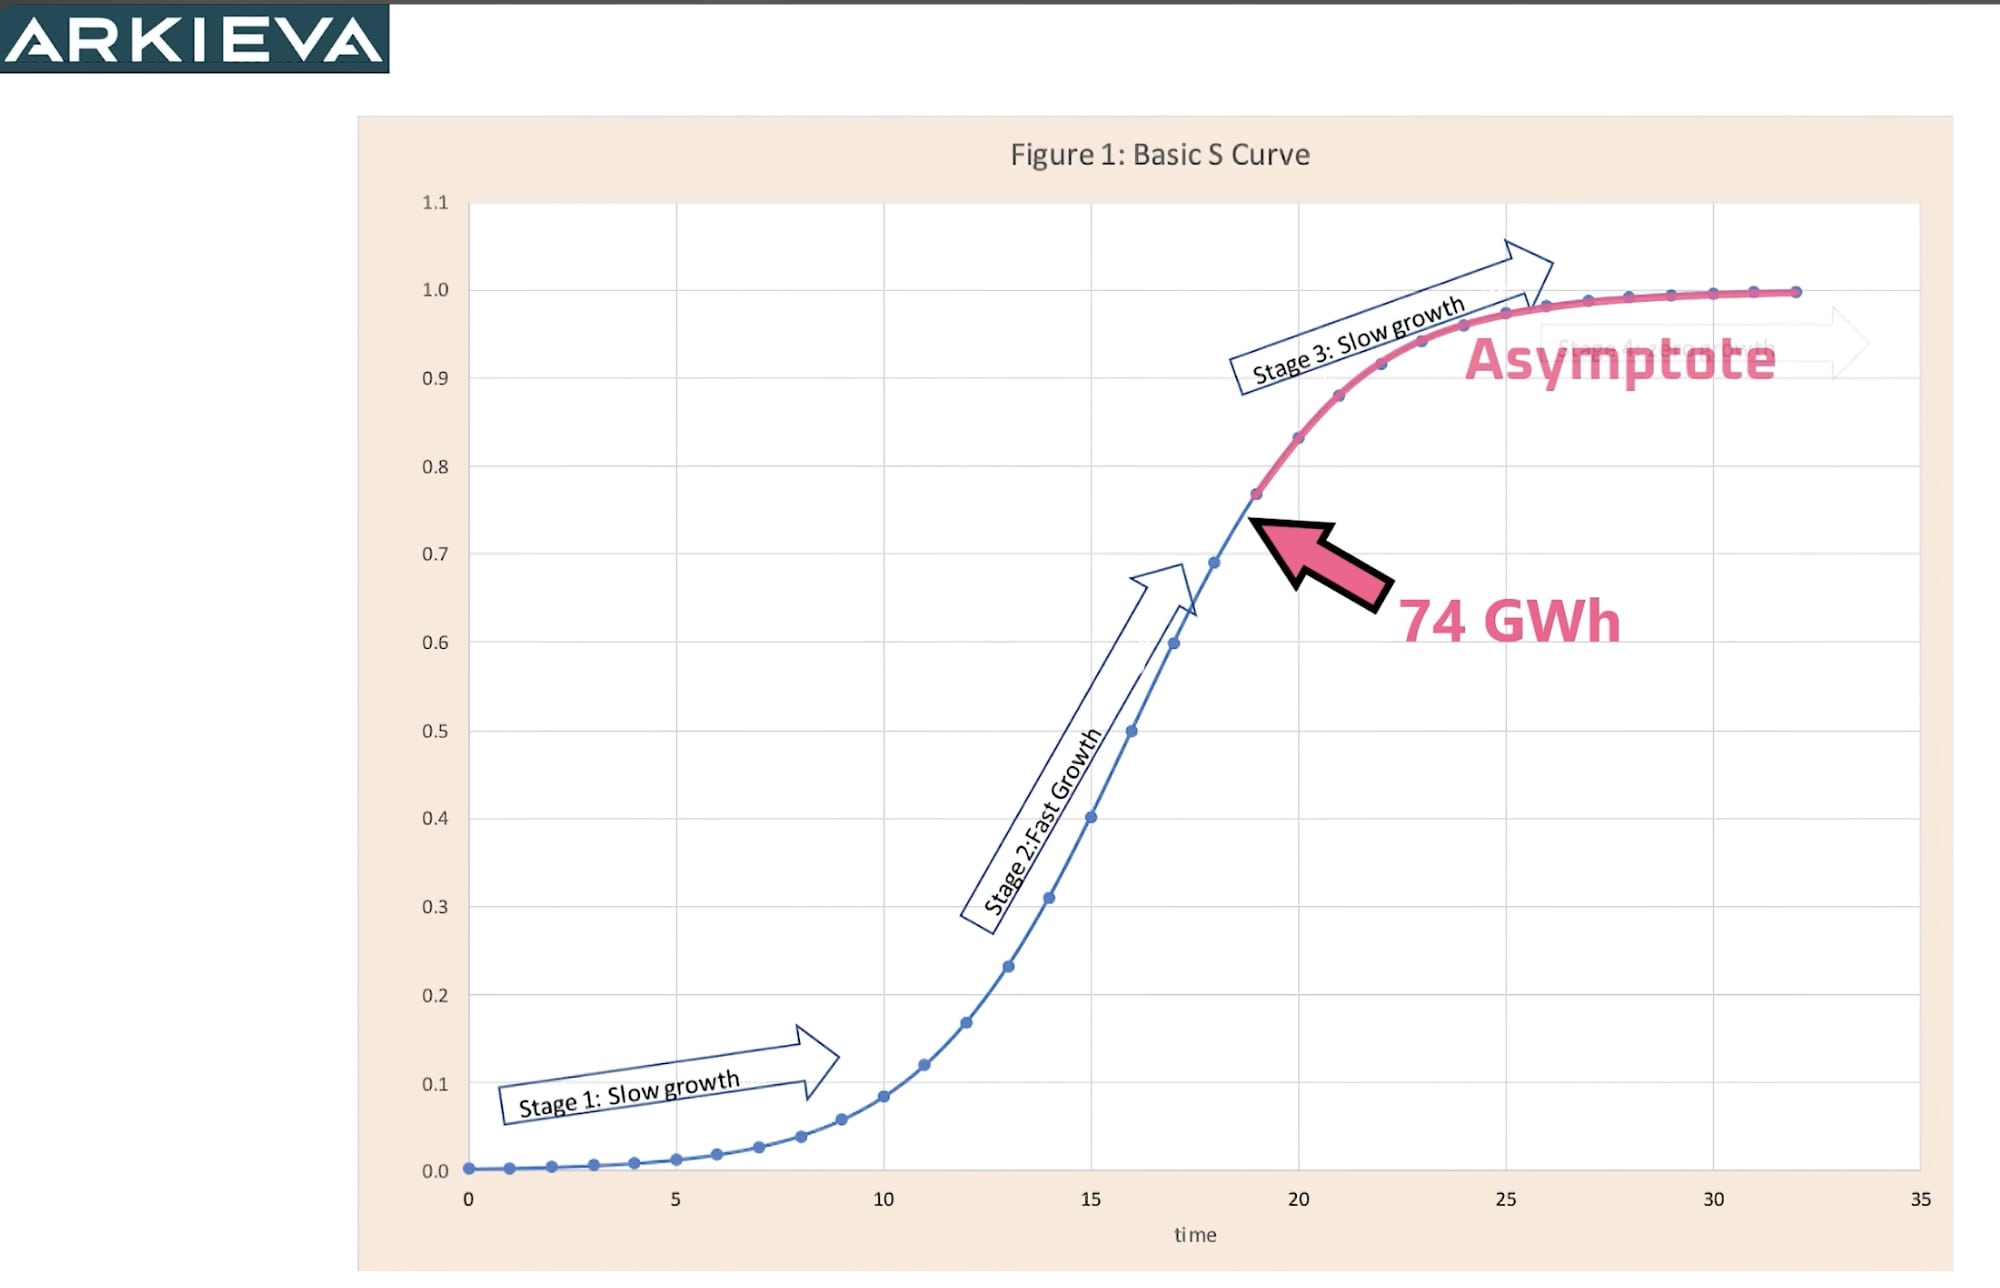Select the time axis label
The image size is (2000, 1288).
point(1195,1235)
